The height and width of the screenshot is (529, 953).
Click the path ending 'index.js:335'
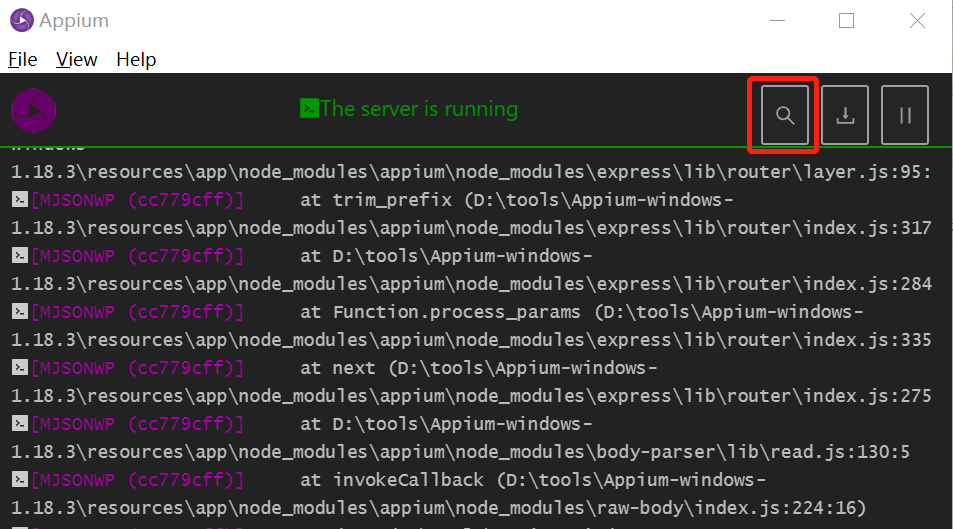471,340
